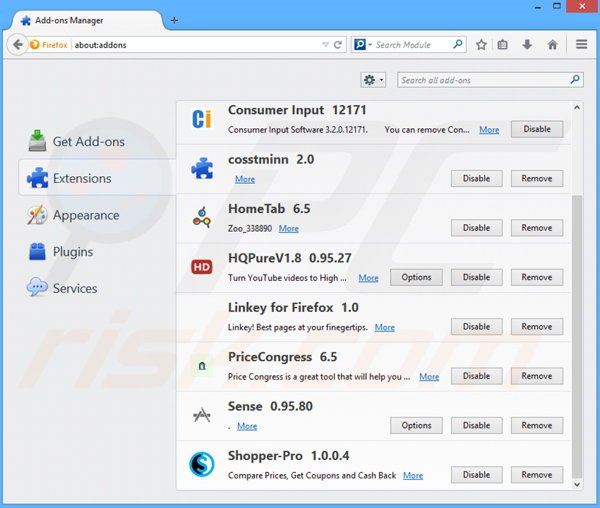Disable the Consumer Input extension
600x508 pixels.
(x=537, y=129)
